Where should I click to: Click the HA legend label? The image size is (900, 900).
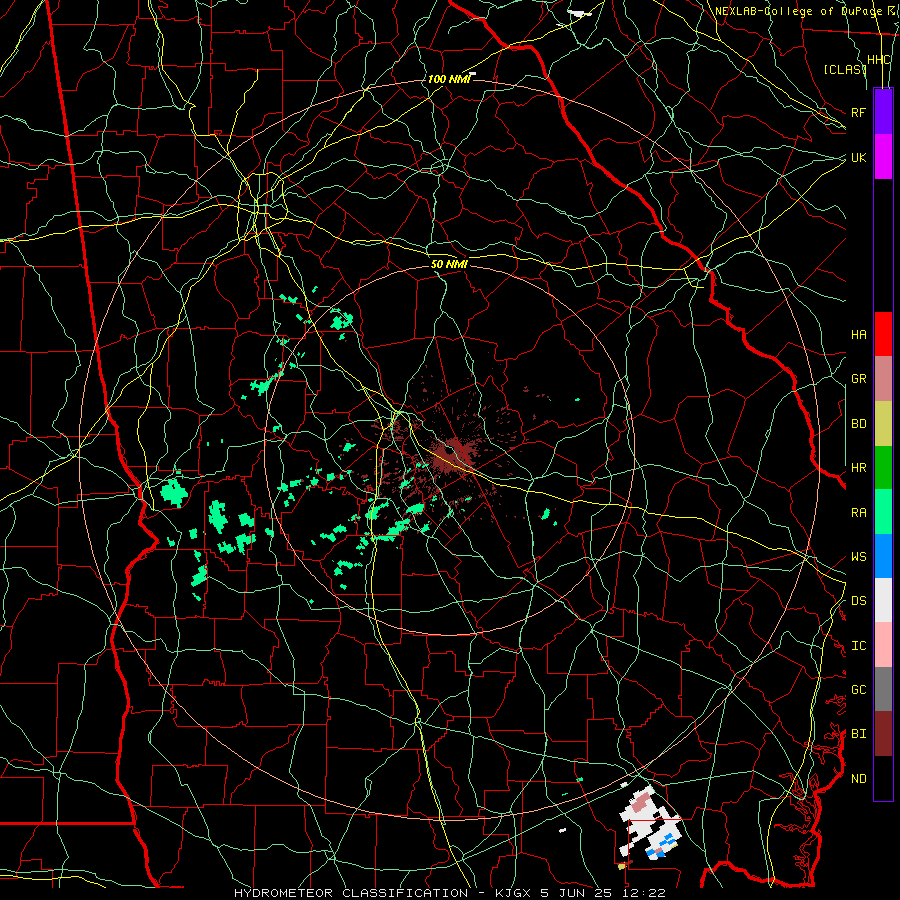click(x=858, y=334)
